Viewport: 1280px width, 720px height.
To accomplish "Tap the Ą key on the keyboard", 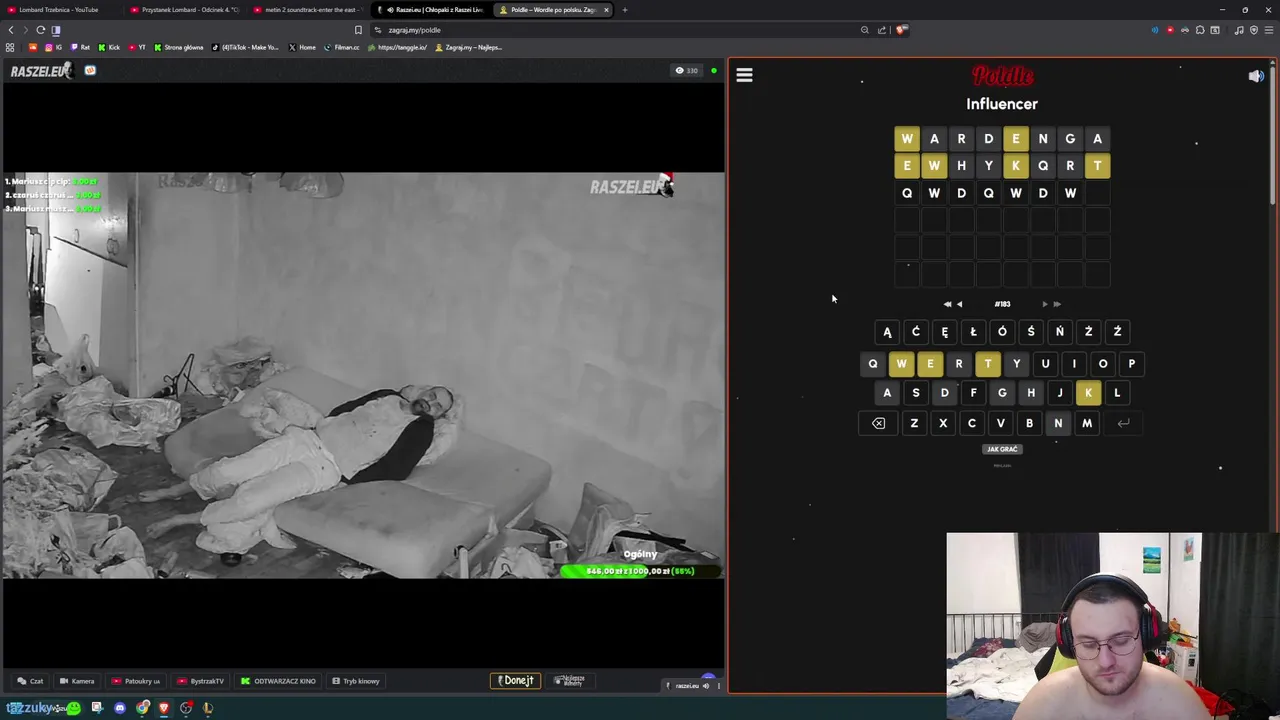I will click(x=887, y=332).
